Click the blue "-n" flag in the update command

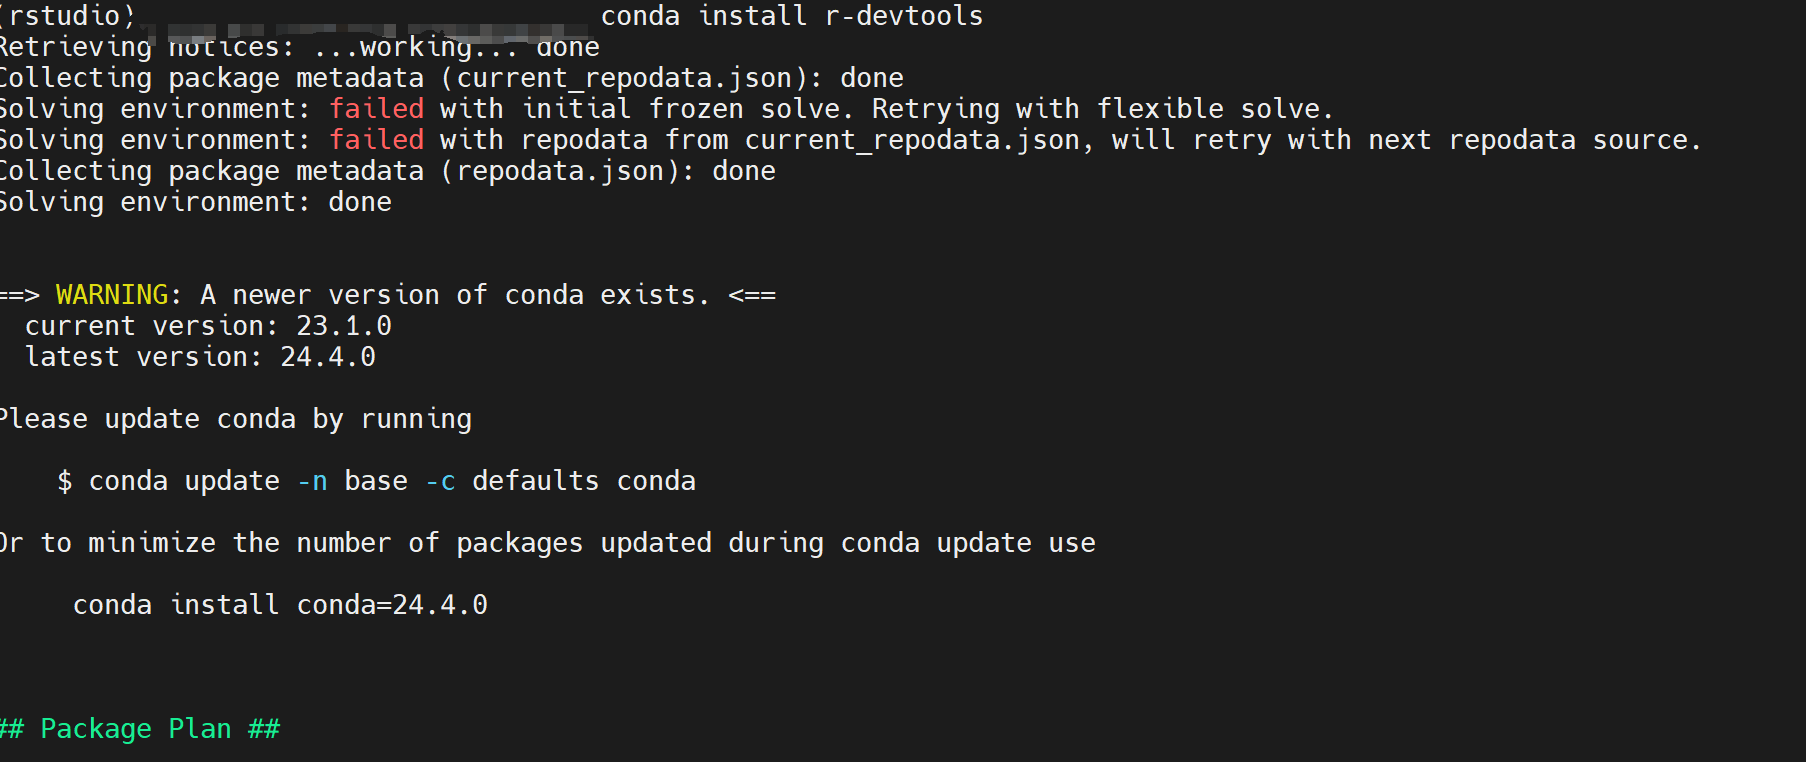click(312, 481)
